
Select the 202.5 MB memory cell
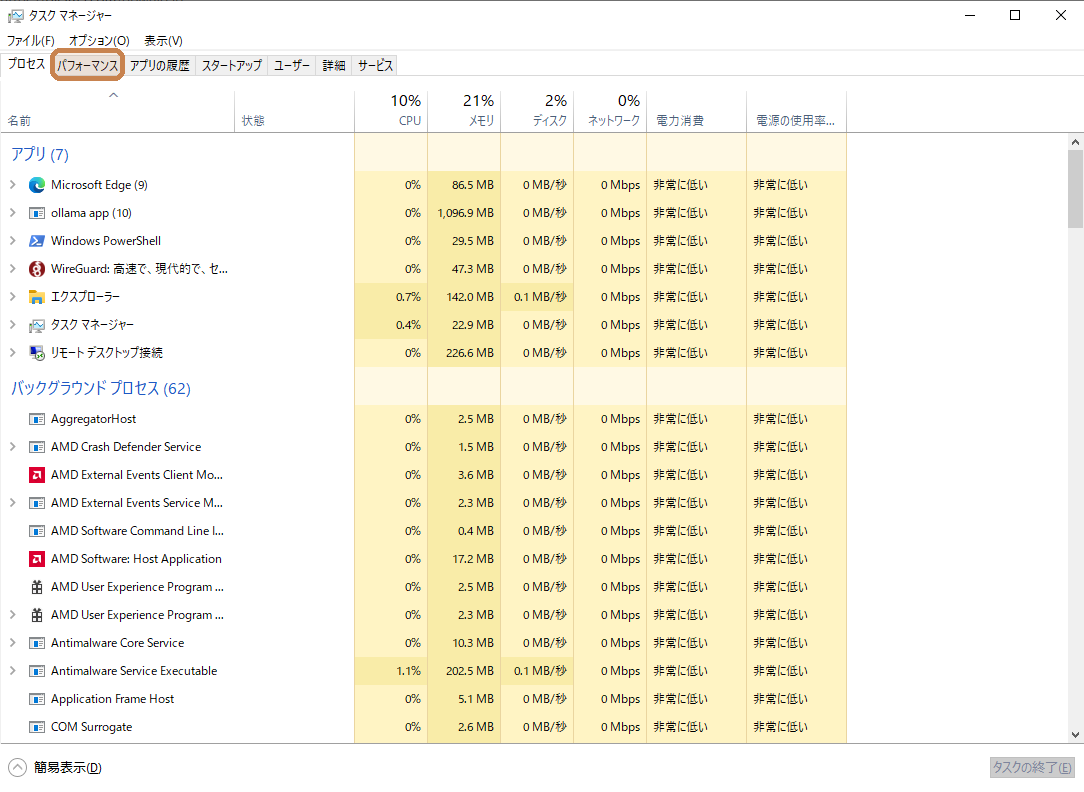[x=465, y=671]
